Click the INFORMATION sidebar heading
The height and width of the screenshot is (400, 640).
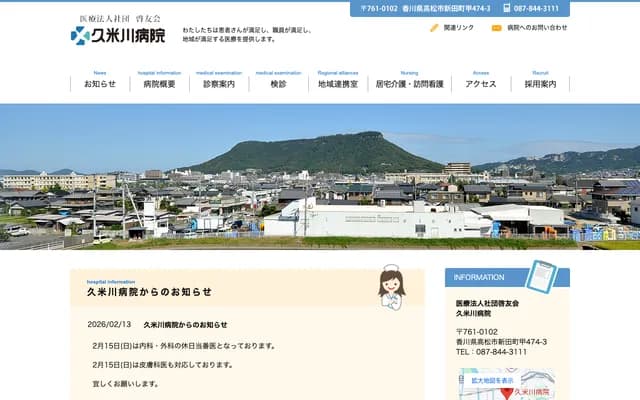pyautogui.click(x=479, y=277)
